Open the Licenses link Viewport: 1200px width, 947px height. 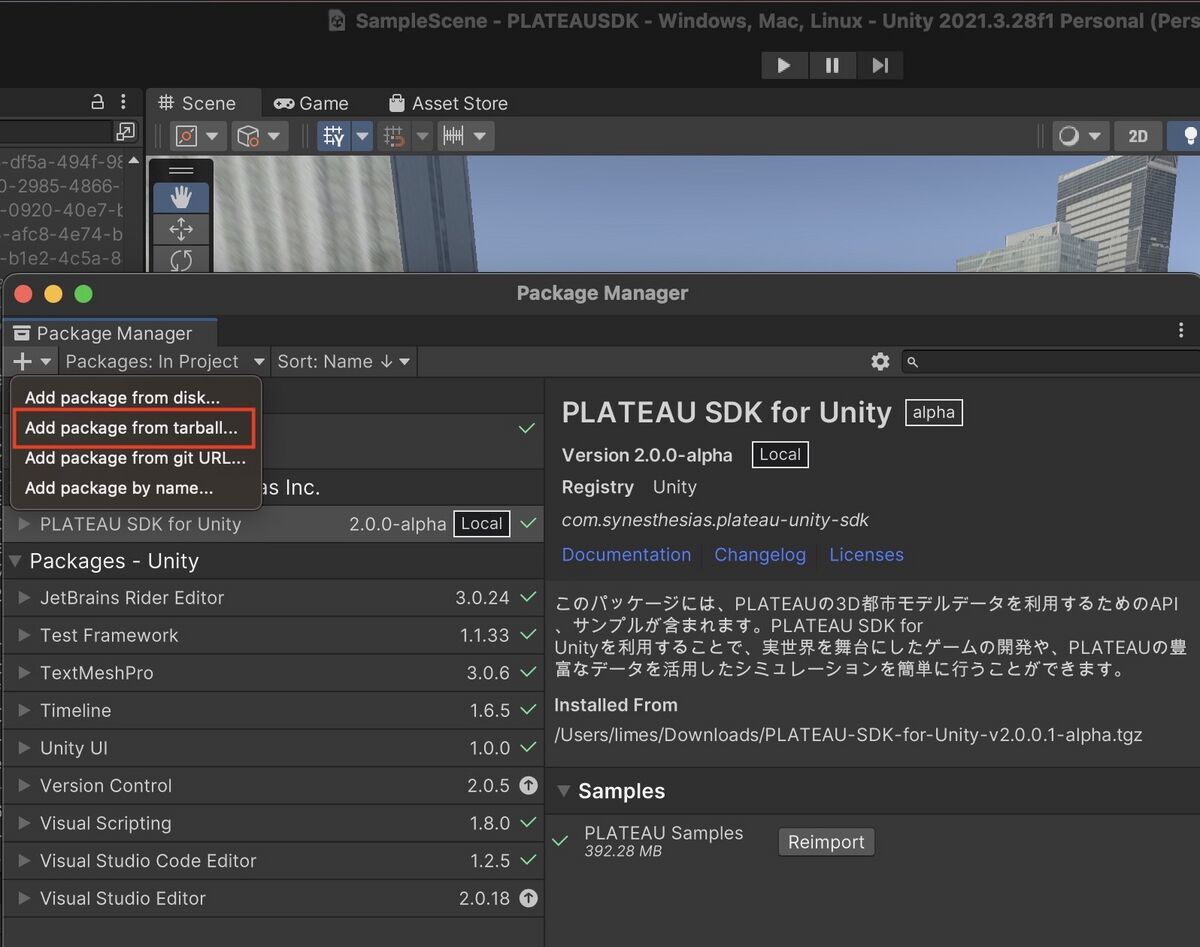pyautogui.click(x=866, y=555)
